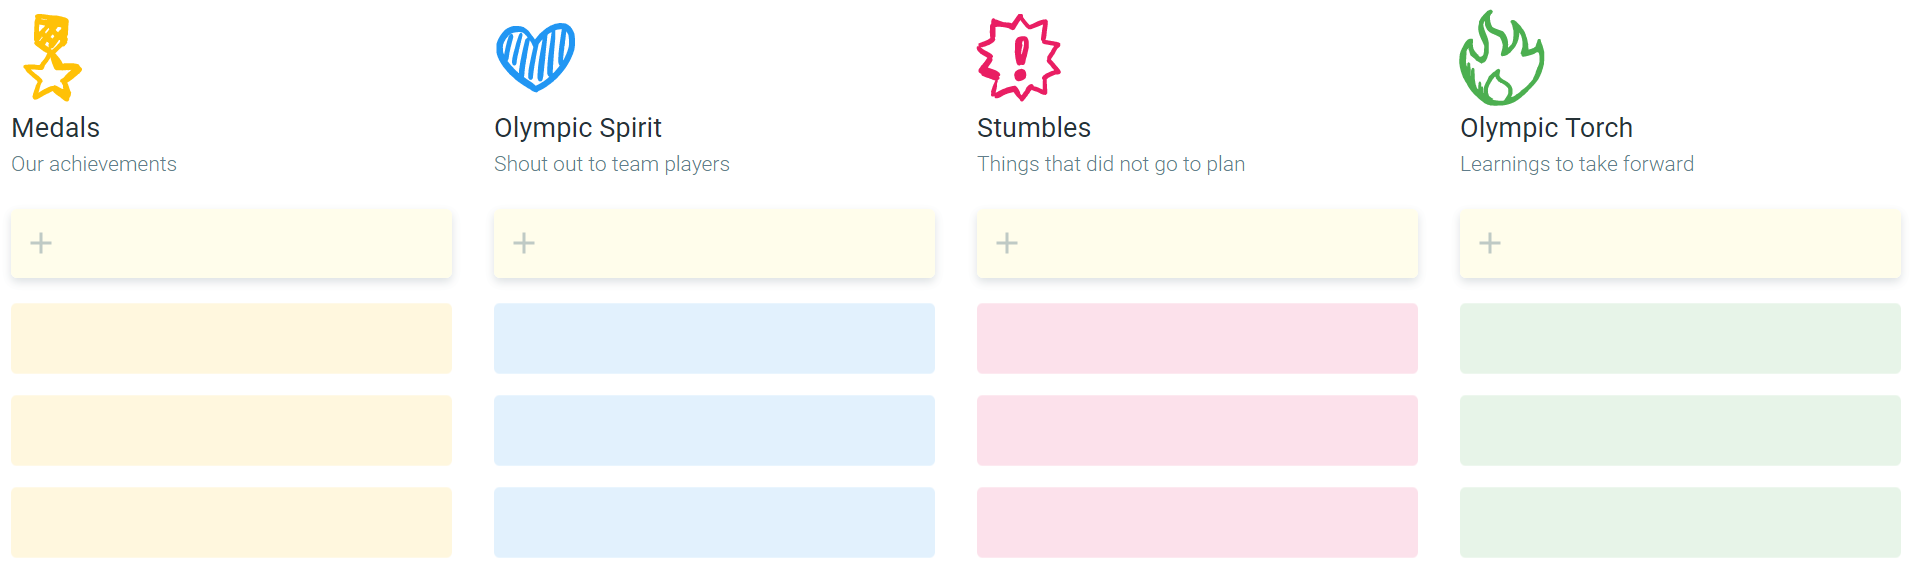The image size is (1917, 565).
Task: Open the third pink Stumbles card
Action: (x=1197, y=522)
